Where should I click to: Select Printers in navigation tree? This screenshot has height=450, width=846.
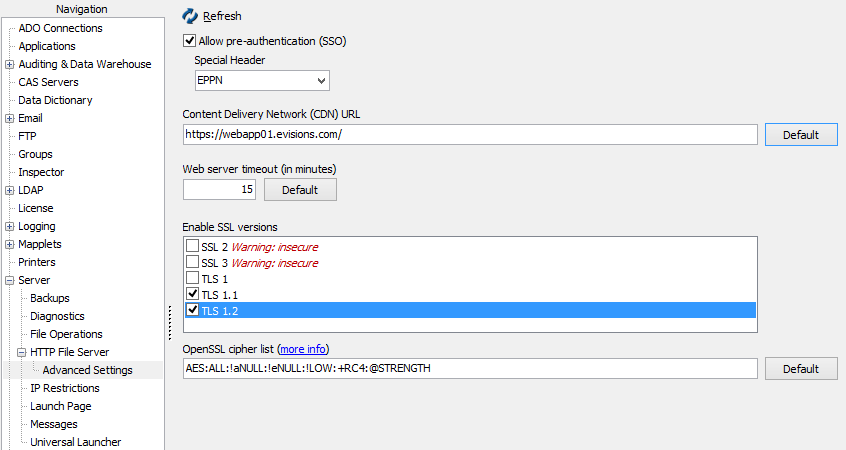point(37,262)
